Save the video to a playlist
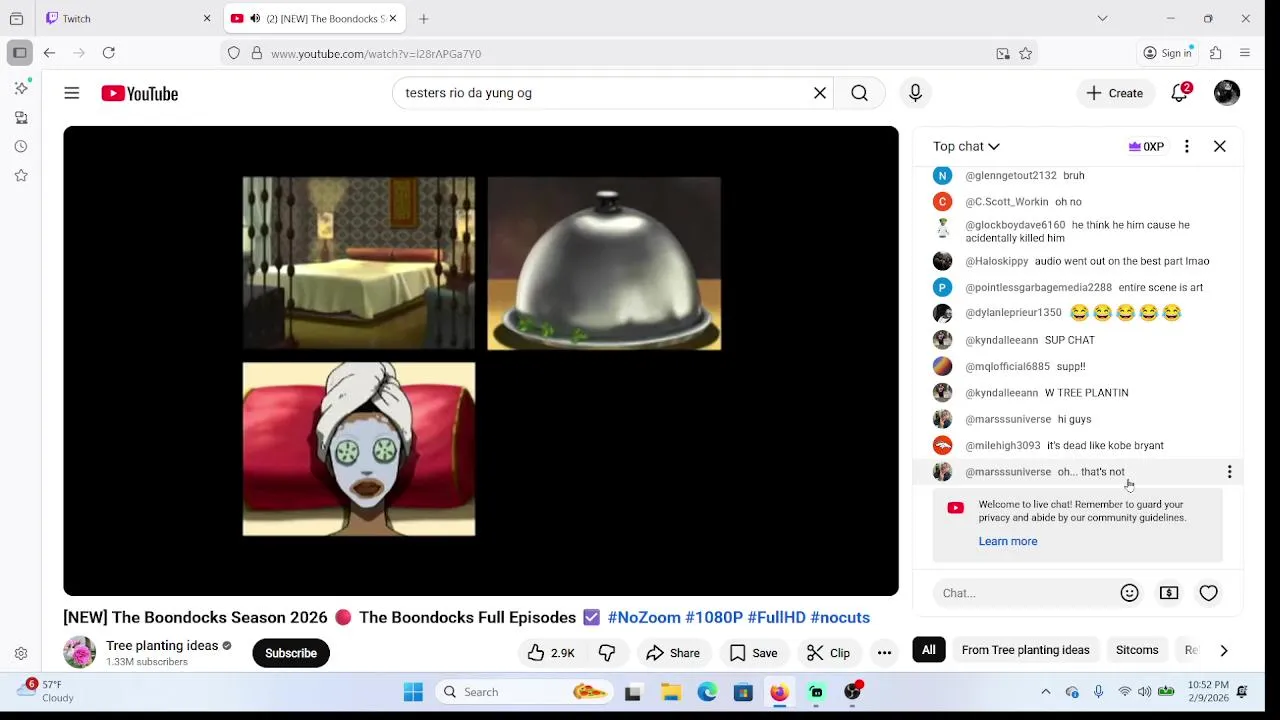This screenshot has height=720, width=1280. pyautogui.click(x=754, y=653)
